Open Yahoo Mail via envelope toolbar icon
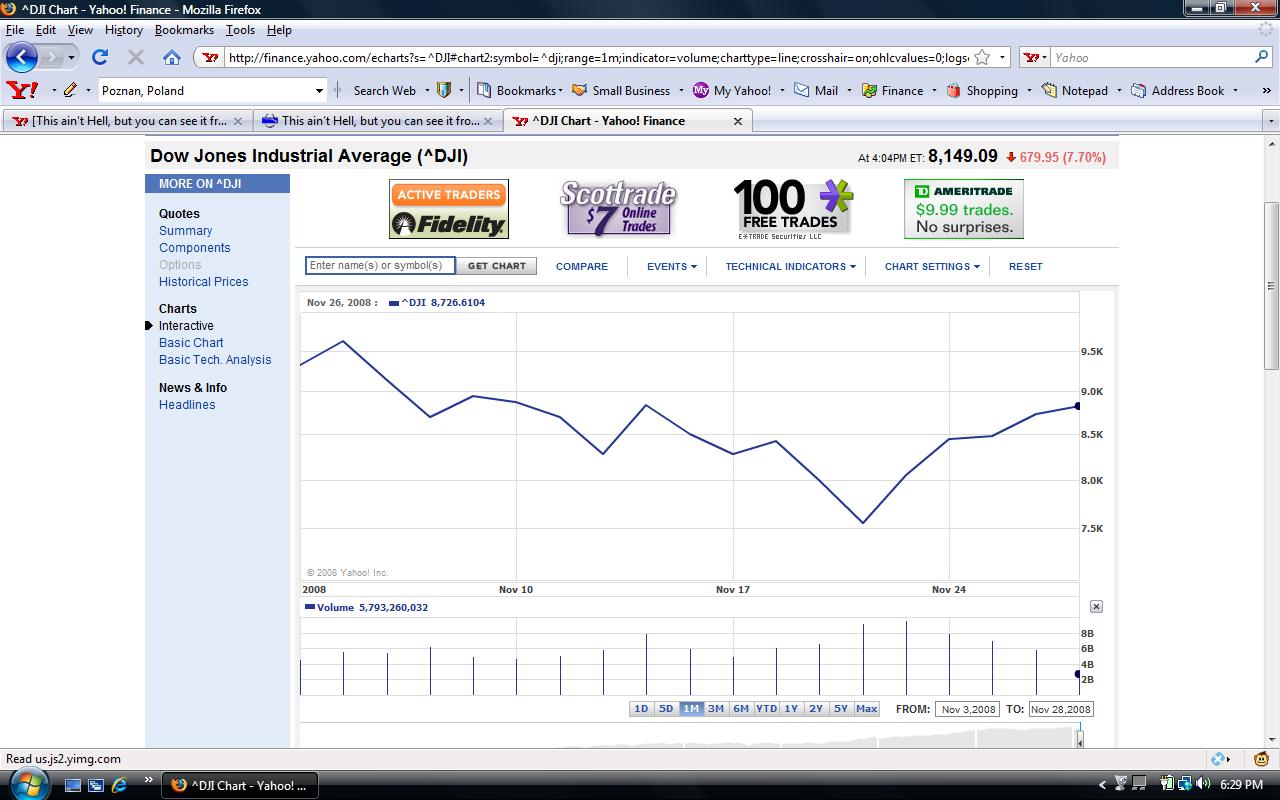Screen dimensions: 1280x800 coord(804,90)
